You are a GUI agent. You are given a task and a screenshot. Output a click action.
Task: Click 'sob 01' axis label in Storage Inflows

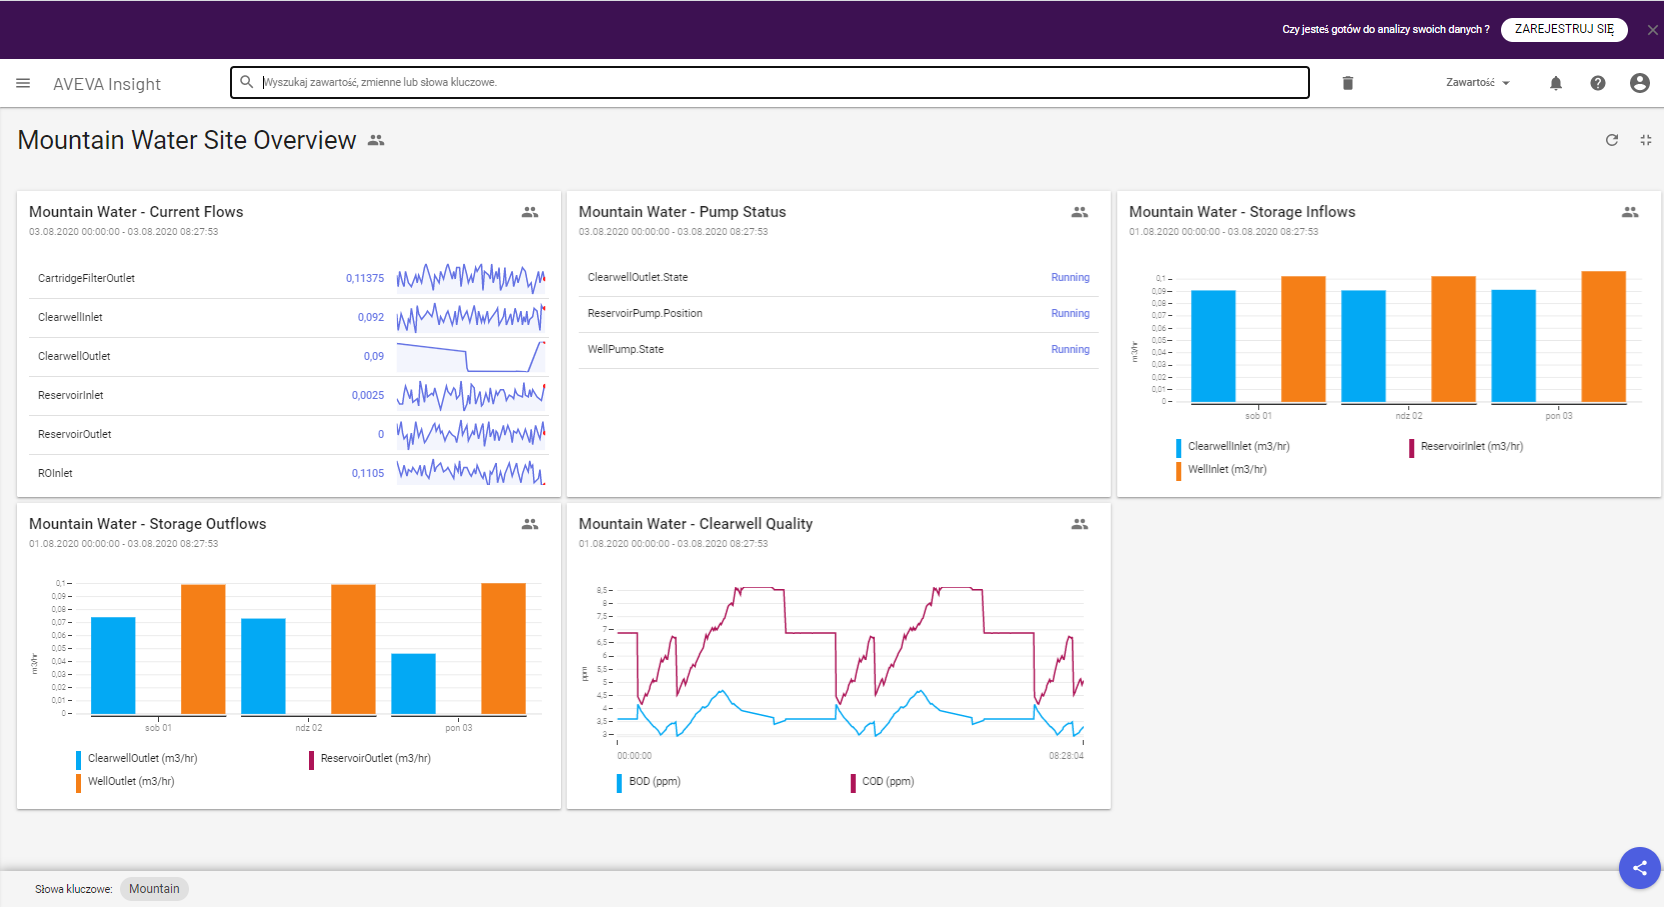click(x=1258, y=416)
